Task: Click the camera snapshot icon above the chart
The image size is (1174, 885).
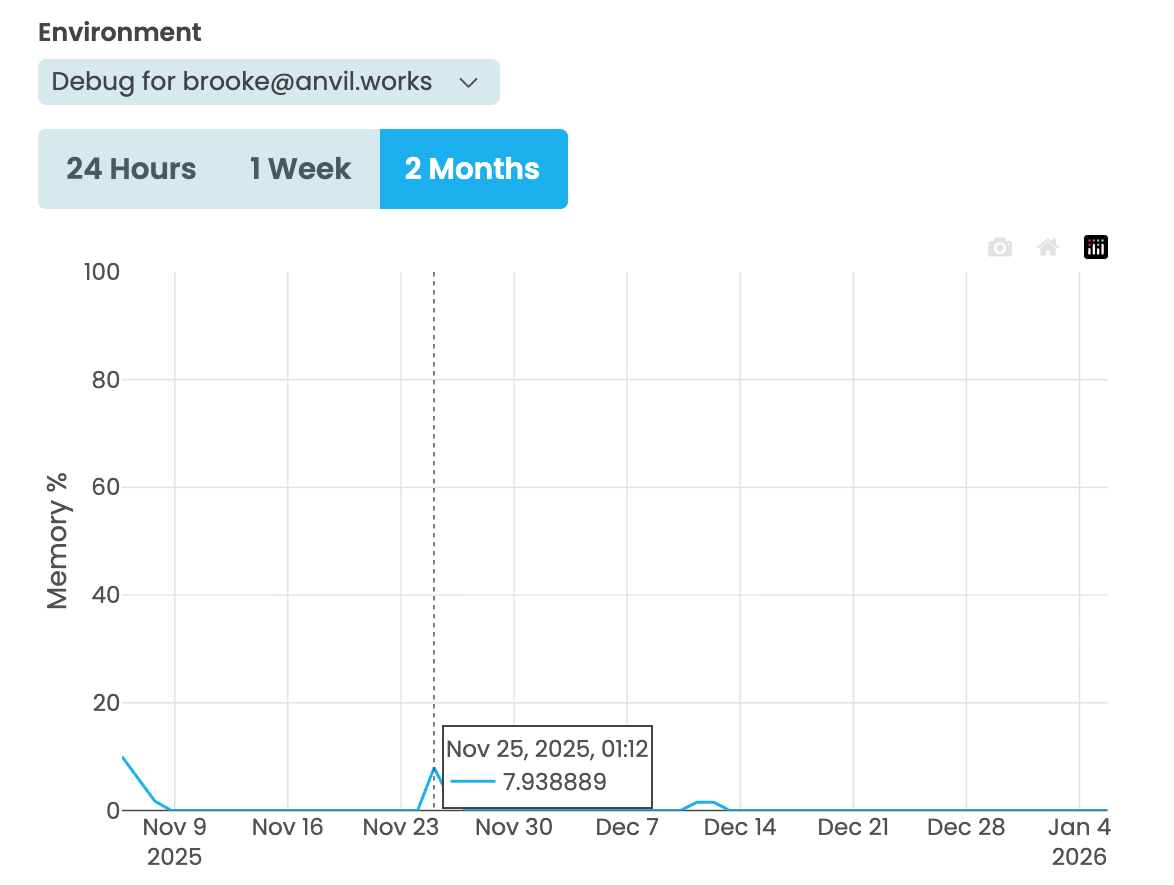Action: pos(999,246)
